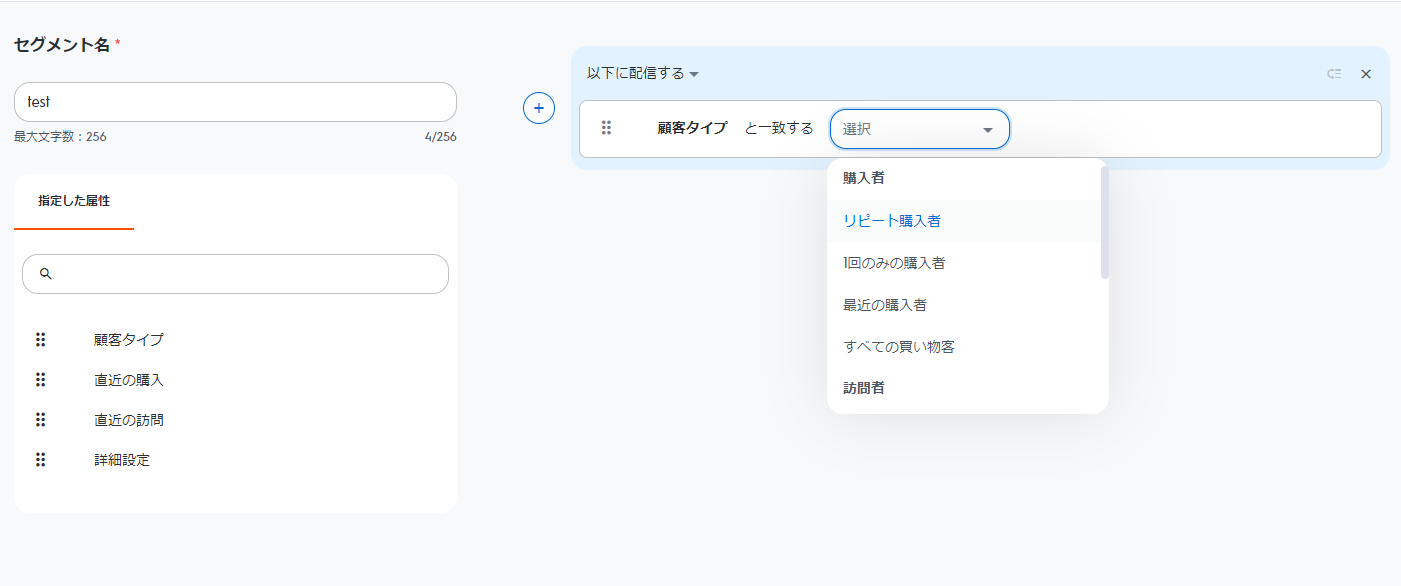The image size is (1401, 586).
Task: Click drag handle in the condition row
Action: [x=606, y=128]
